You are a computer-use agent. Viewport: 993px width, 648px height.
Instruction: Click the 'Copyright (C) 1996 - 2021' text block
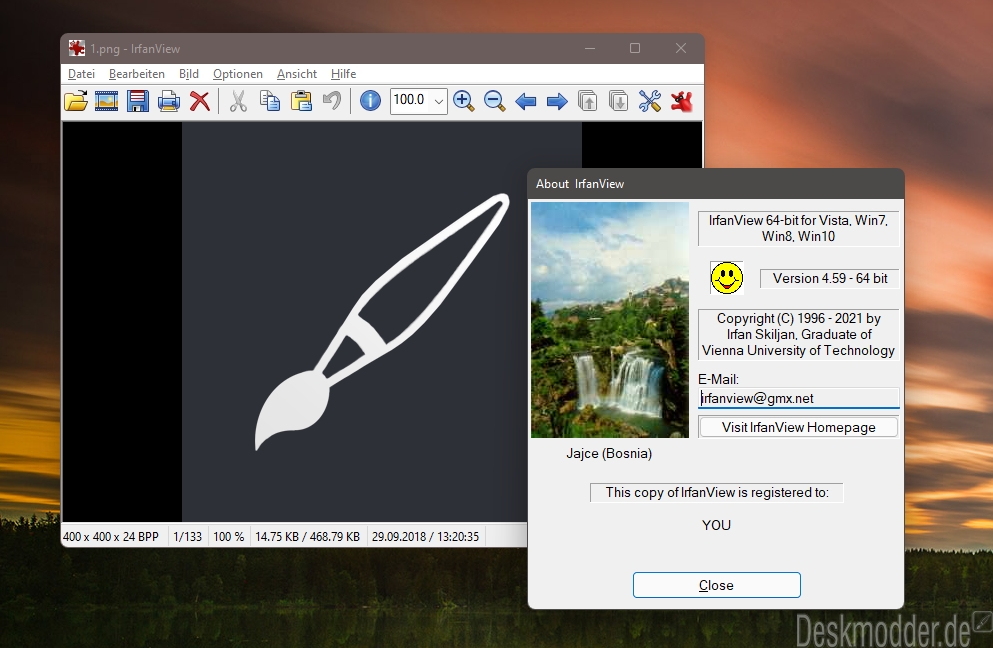click(799, 334)
